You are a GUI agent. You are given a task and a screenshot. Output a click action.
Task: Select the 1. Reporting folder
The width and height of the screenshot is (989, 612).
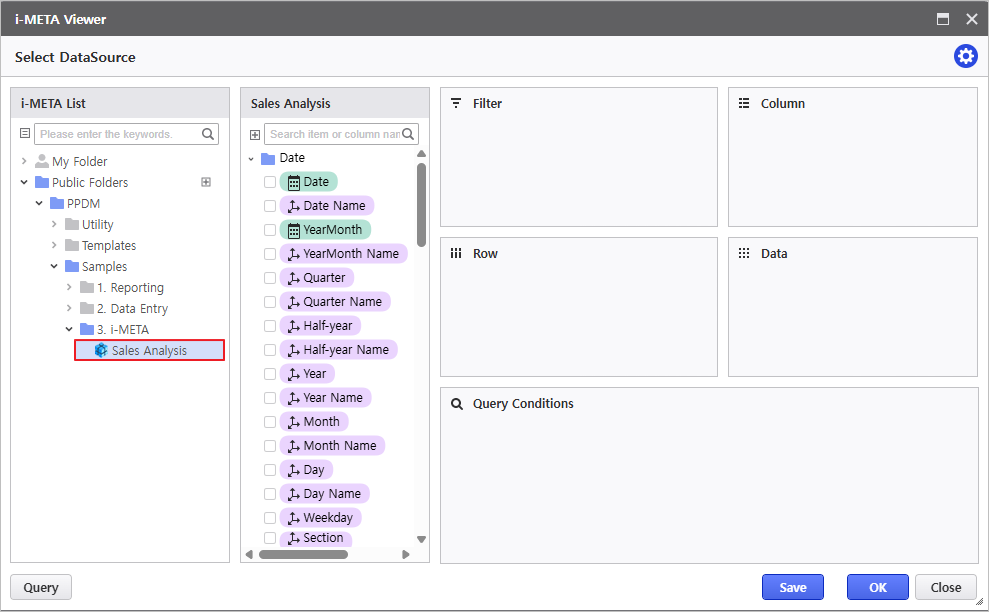pyautogui.click(x=130, y=288)
